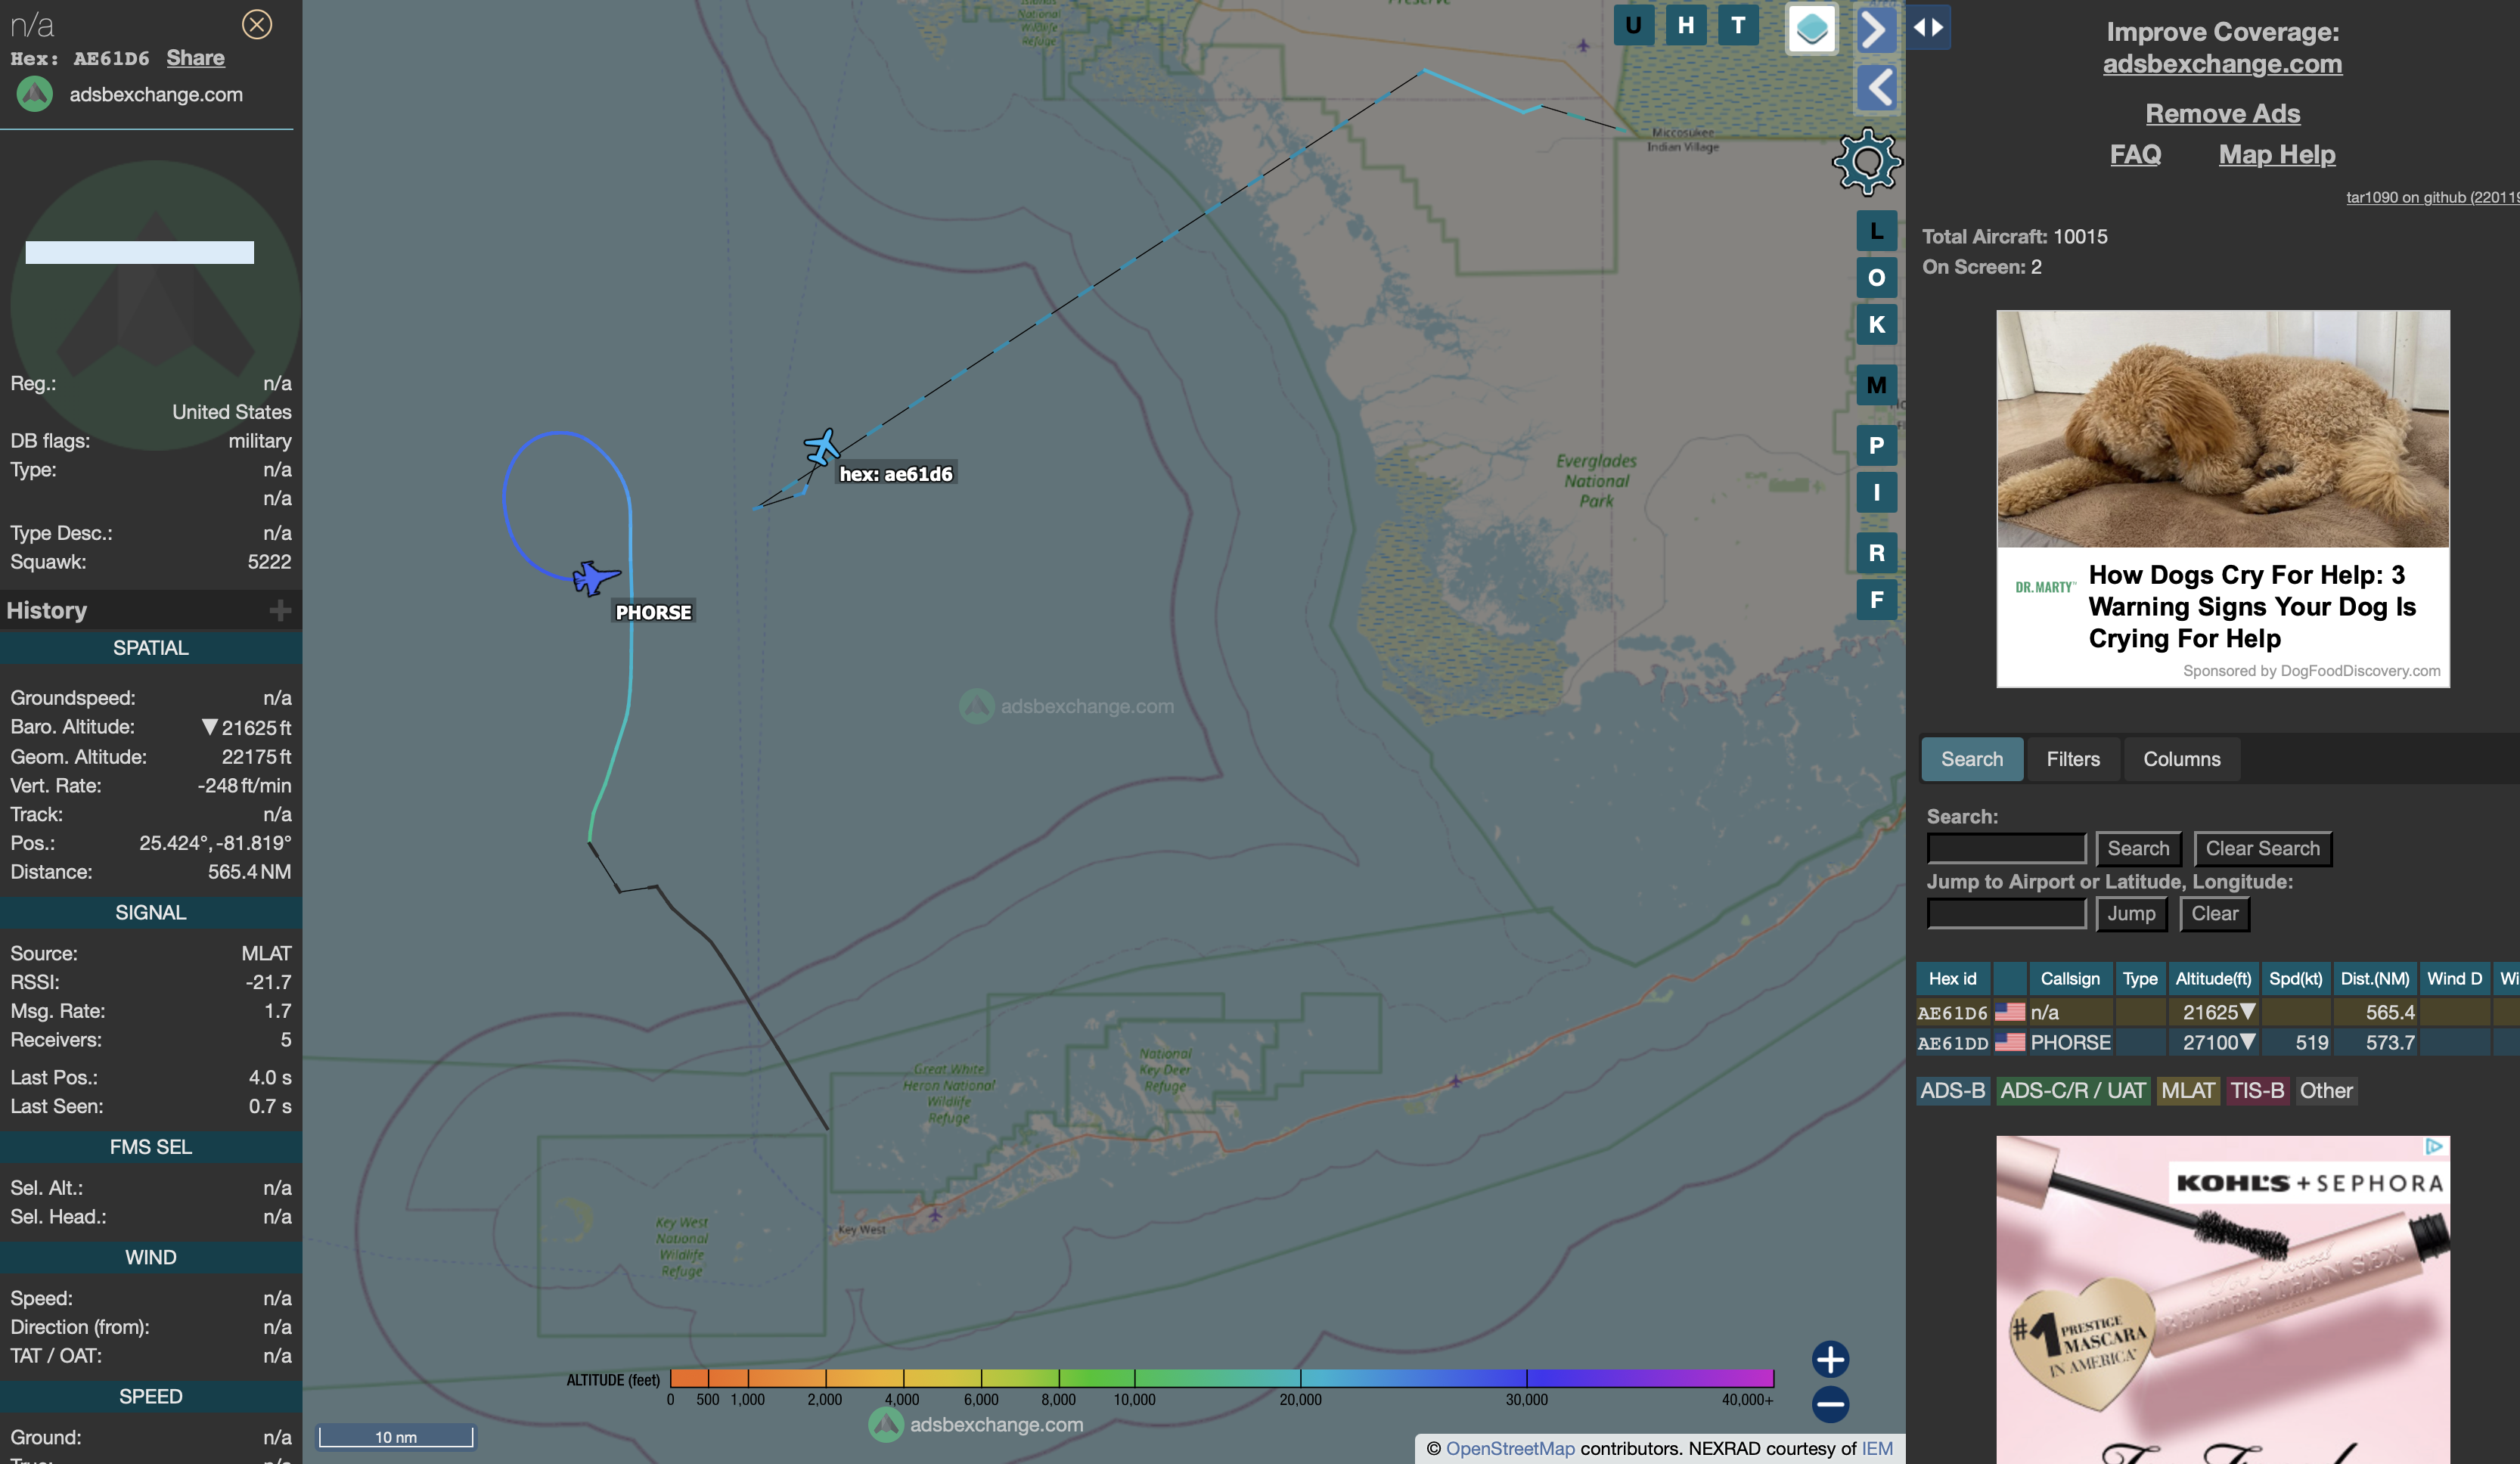This screenshot has height=1464, width=2520.
Task: Click the T map toggle button
Action: [x=1738, y=26]
